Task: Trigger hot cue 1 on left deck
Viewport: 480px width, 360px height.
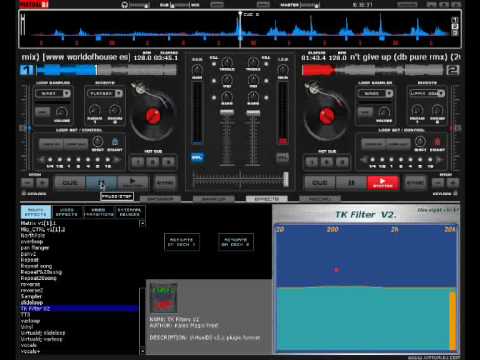Action: (138, 162)
